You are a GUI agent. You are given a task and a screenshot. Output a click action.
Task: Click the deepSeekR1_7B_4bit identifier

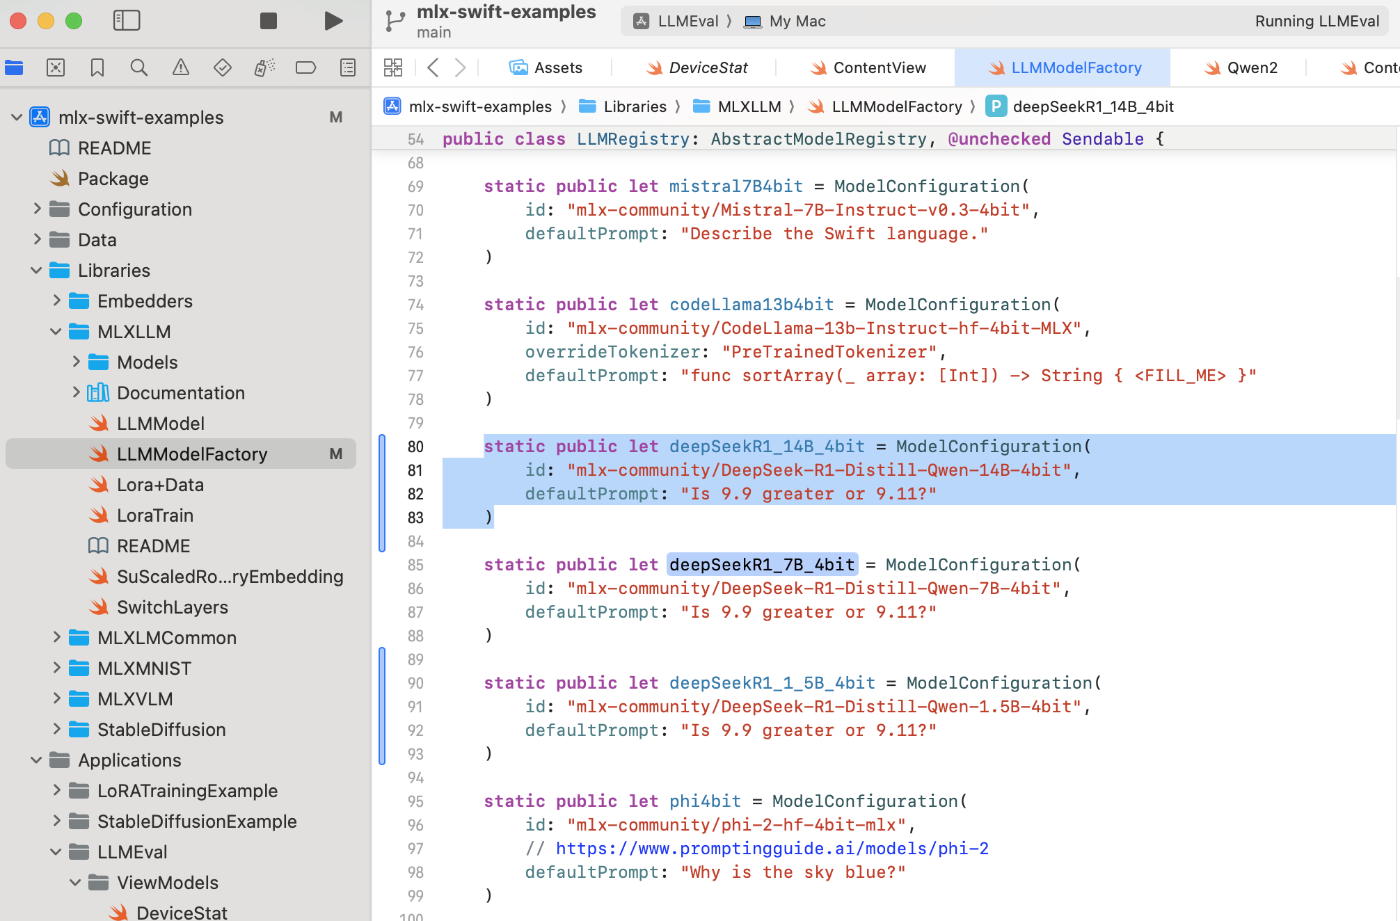point(762,564)
